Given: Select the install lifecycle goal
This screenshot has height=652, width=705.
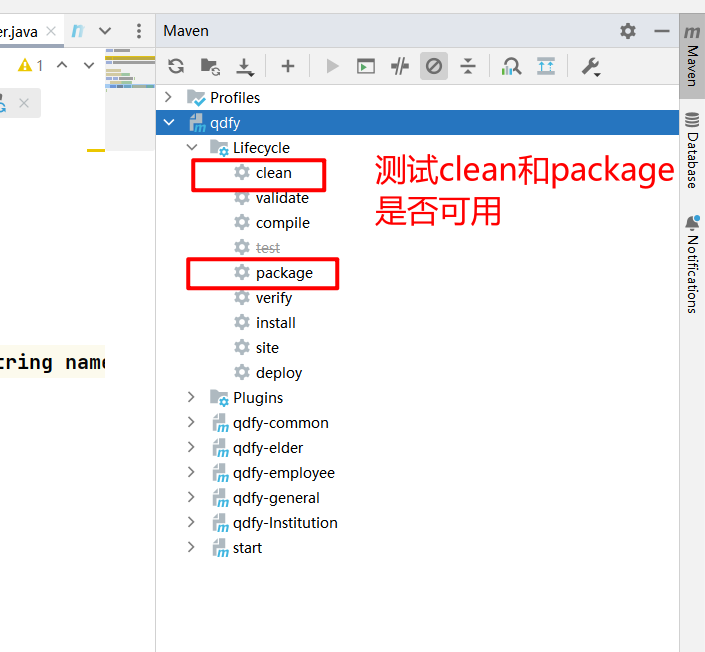Looking at the screenshot, I should [276, 323].
